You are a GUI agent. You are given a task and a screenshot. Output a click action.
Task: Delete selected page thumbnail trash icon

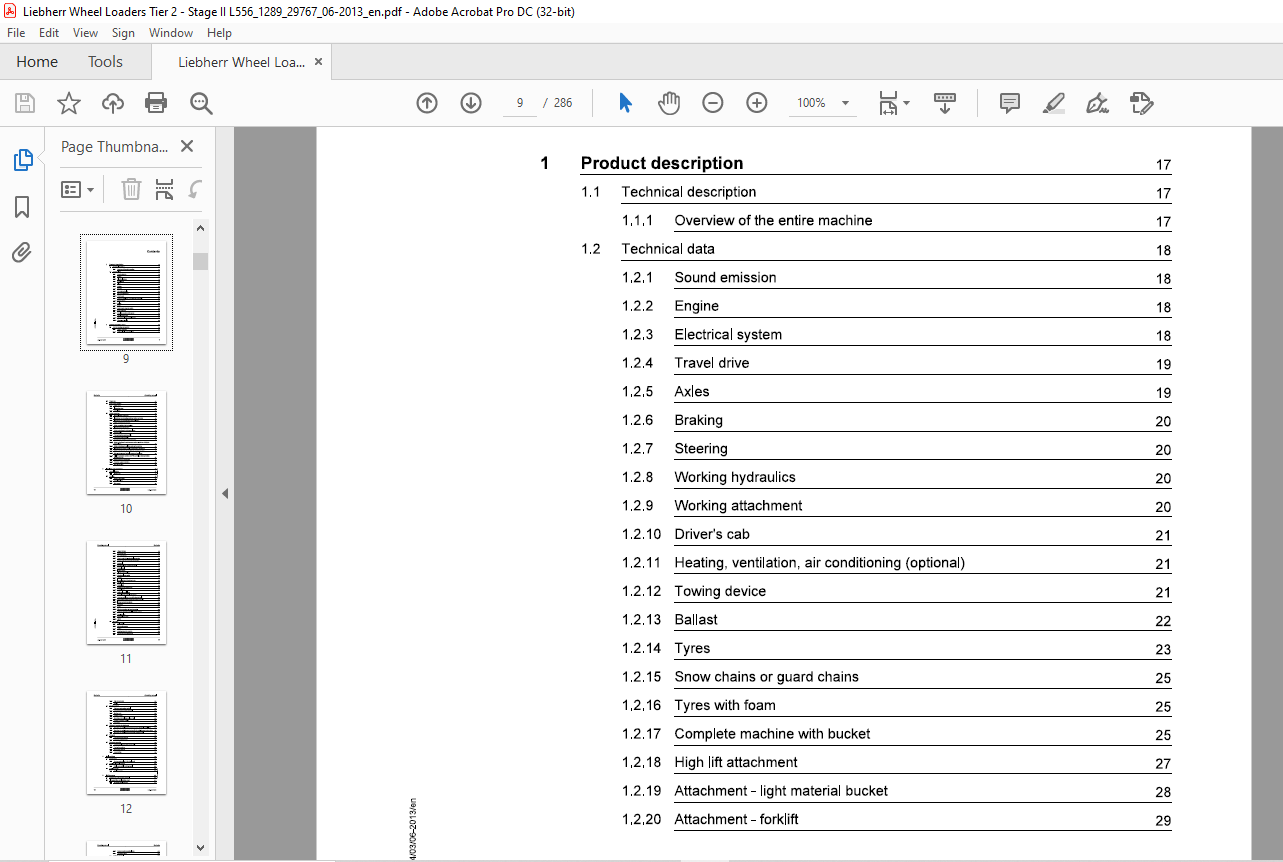131,189
